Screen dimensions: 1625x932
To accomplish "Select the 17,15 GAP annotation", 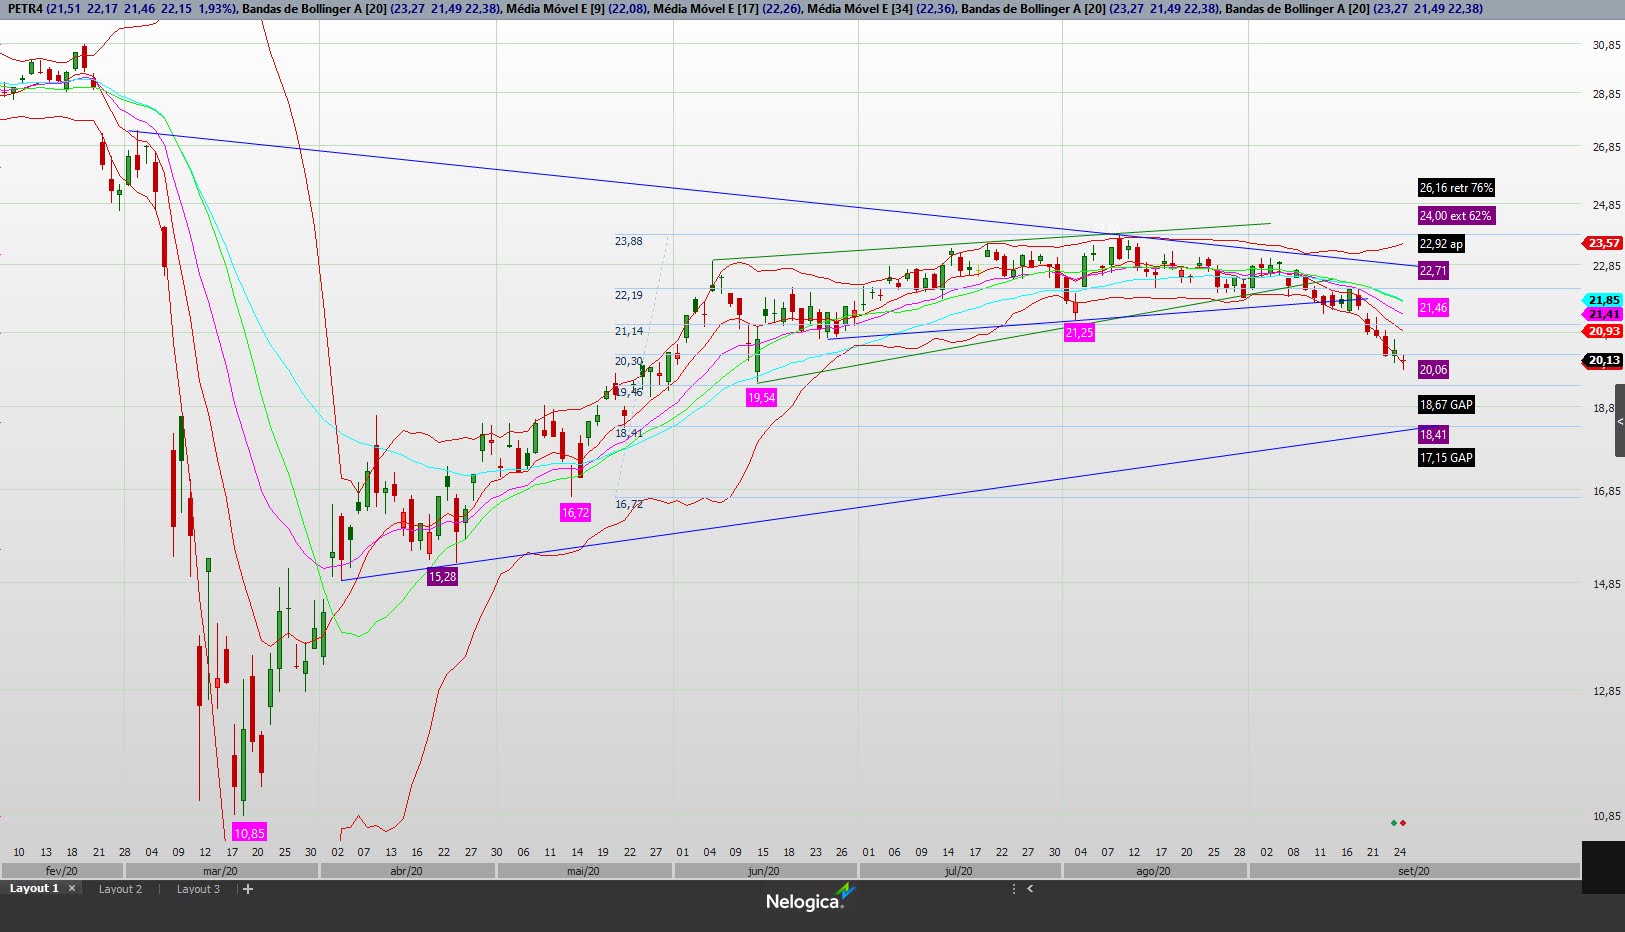I will [x=1446, y=458].
